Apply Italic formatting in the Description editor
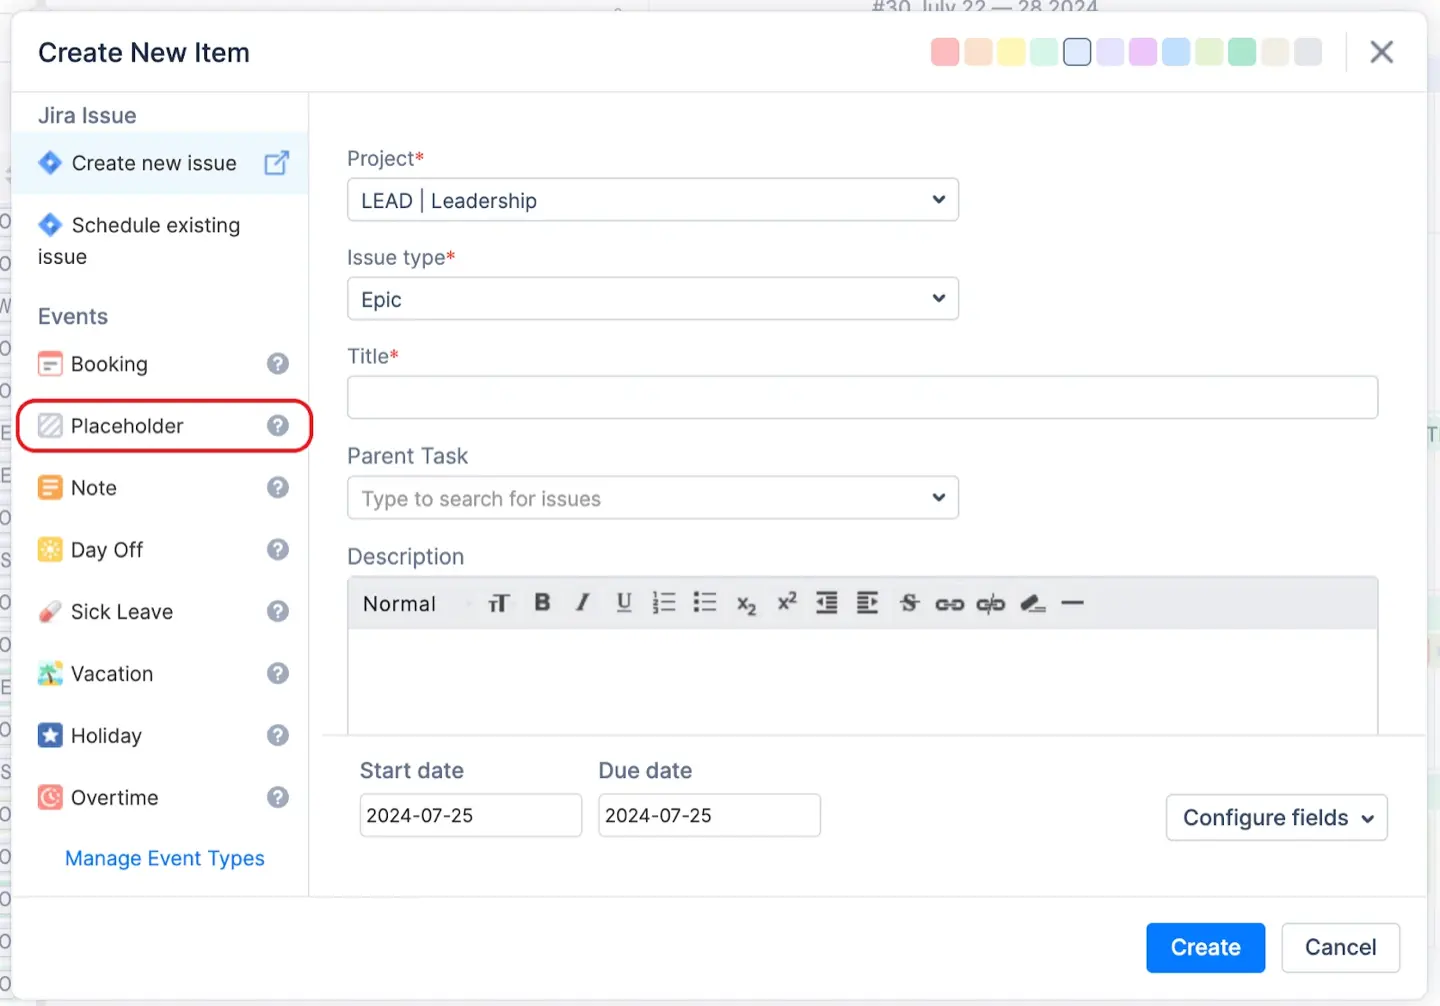1440x1006 pixels. (582, 603)
